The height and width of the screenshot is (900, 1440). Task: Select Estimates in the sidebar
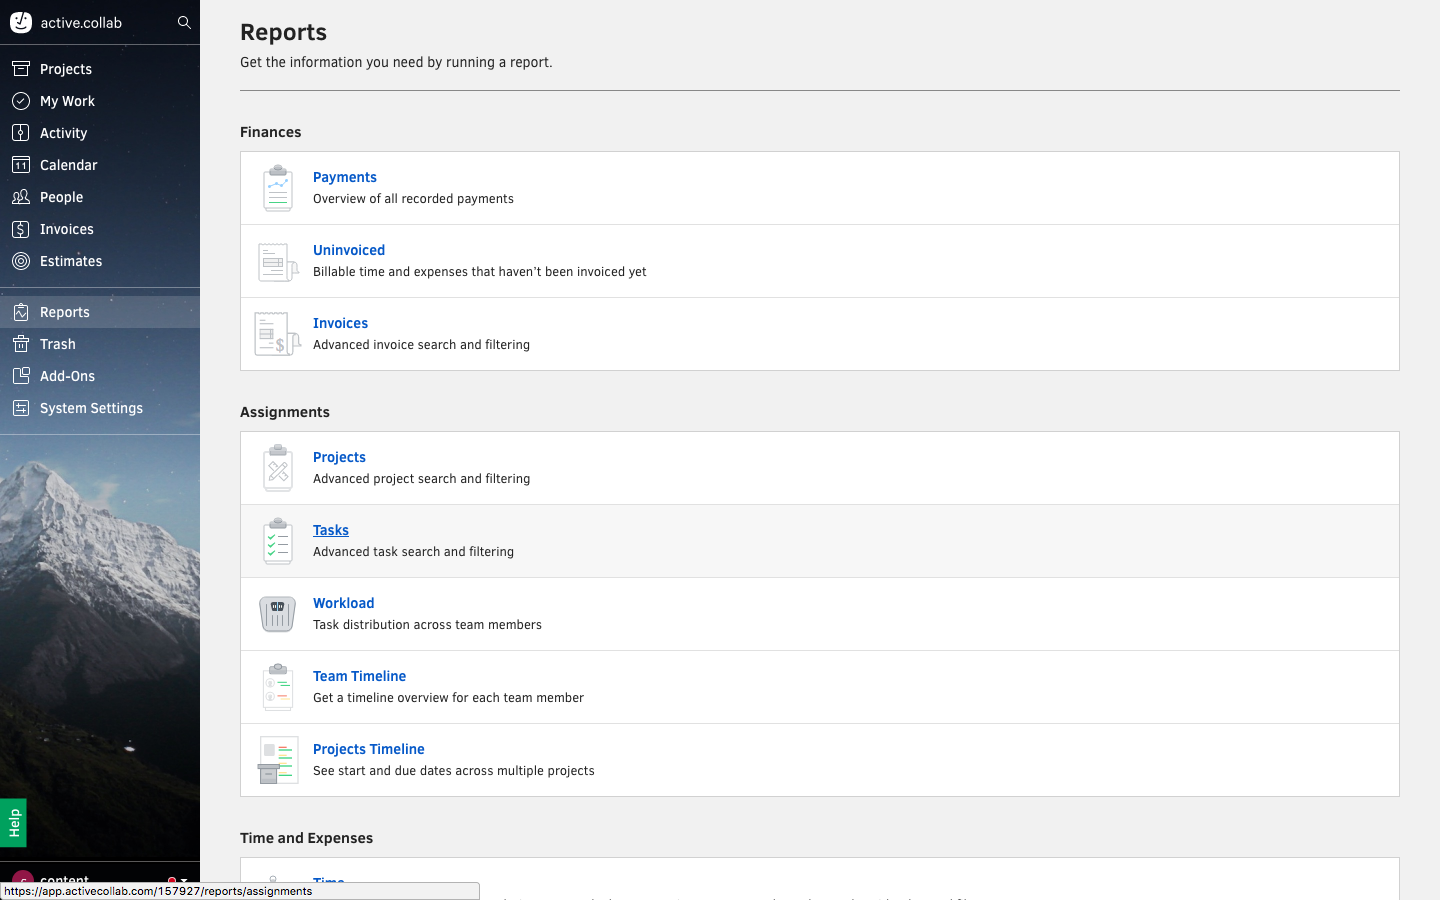coord(71,261)
